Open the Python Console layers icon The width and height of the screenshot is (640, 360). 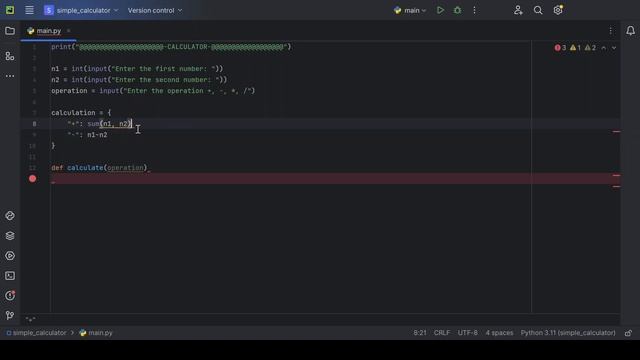coord(10,236)
